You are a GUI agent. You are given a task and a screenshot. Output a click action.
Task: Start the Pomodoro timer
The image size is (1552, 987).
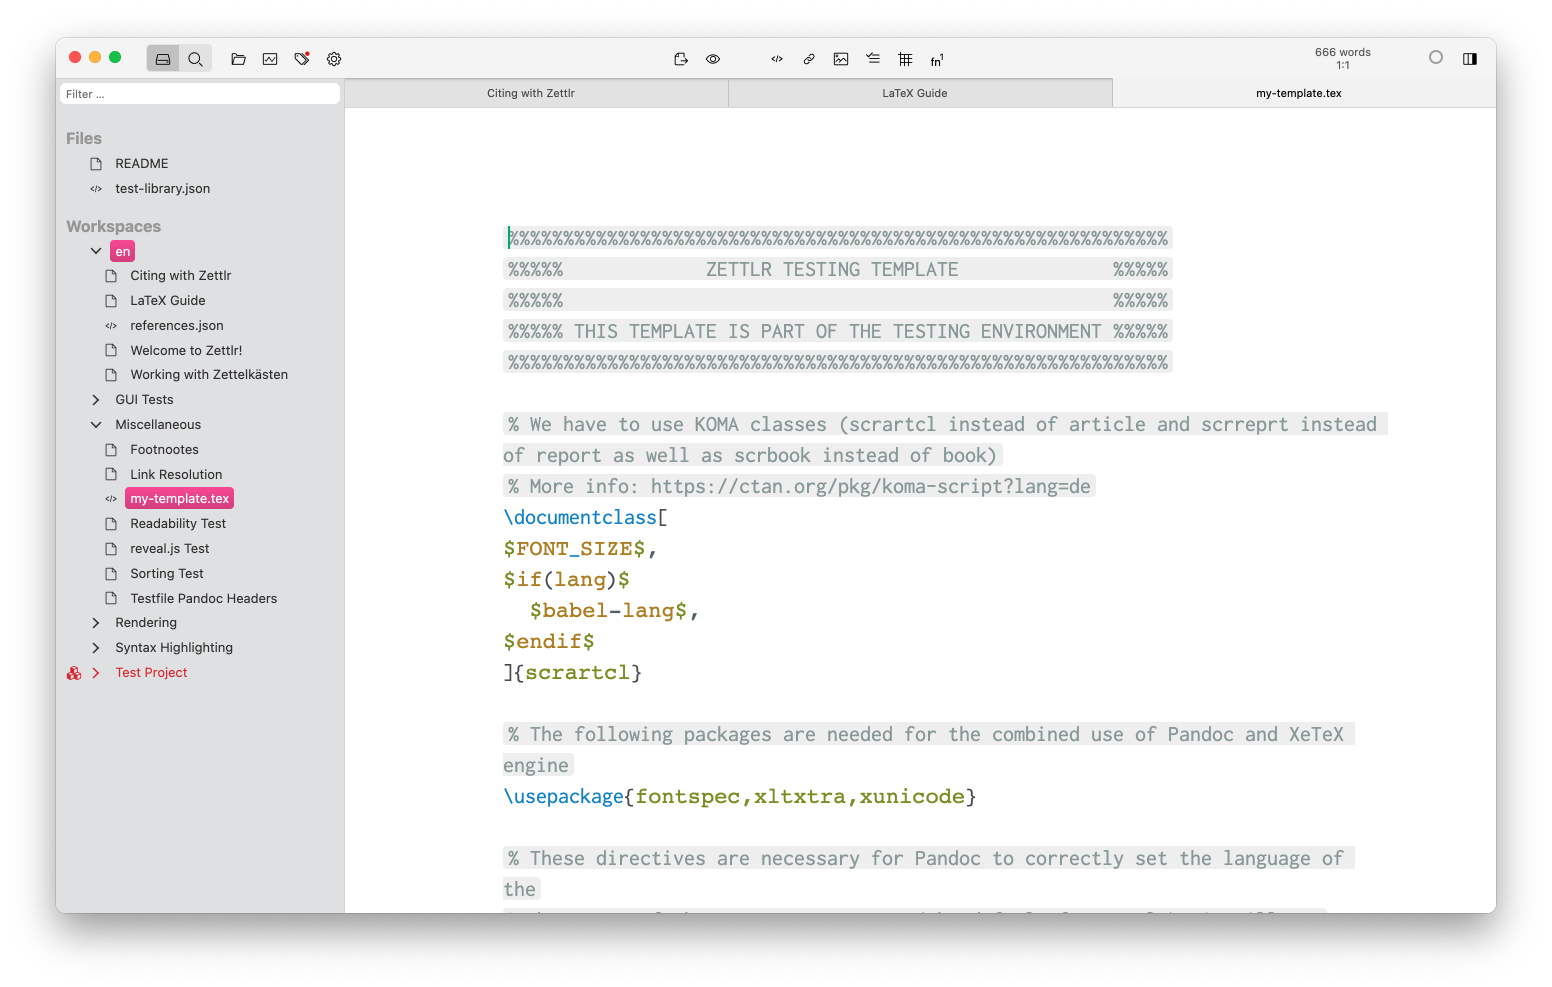tap(1436, 57)
